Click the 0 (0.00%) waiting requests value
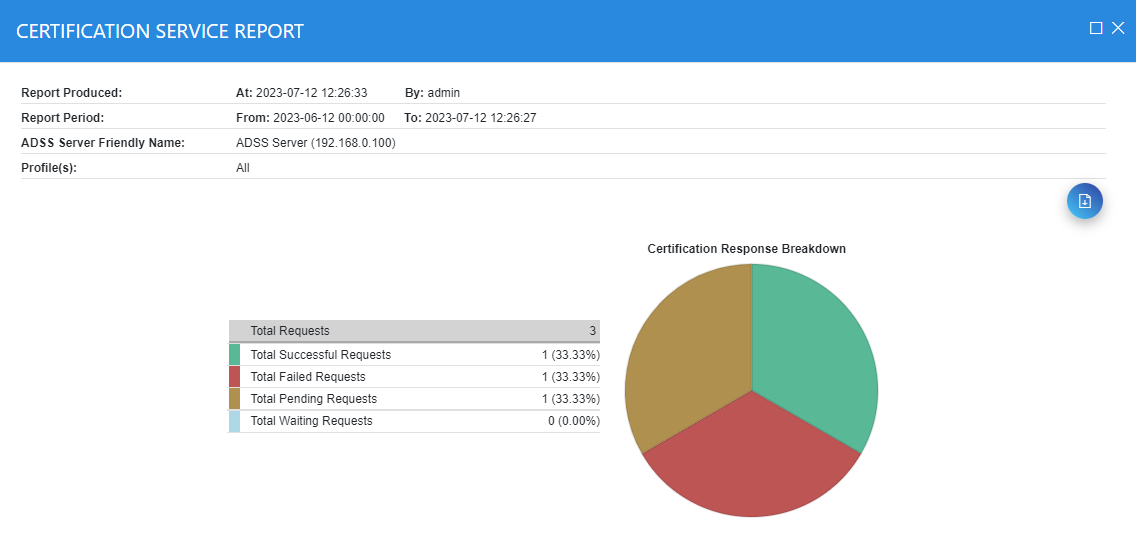The image size is (1136, 554). [x=573, y=421]
